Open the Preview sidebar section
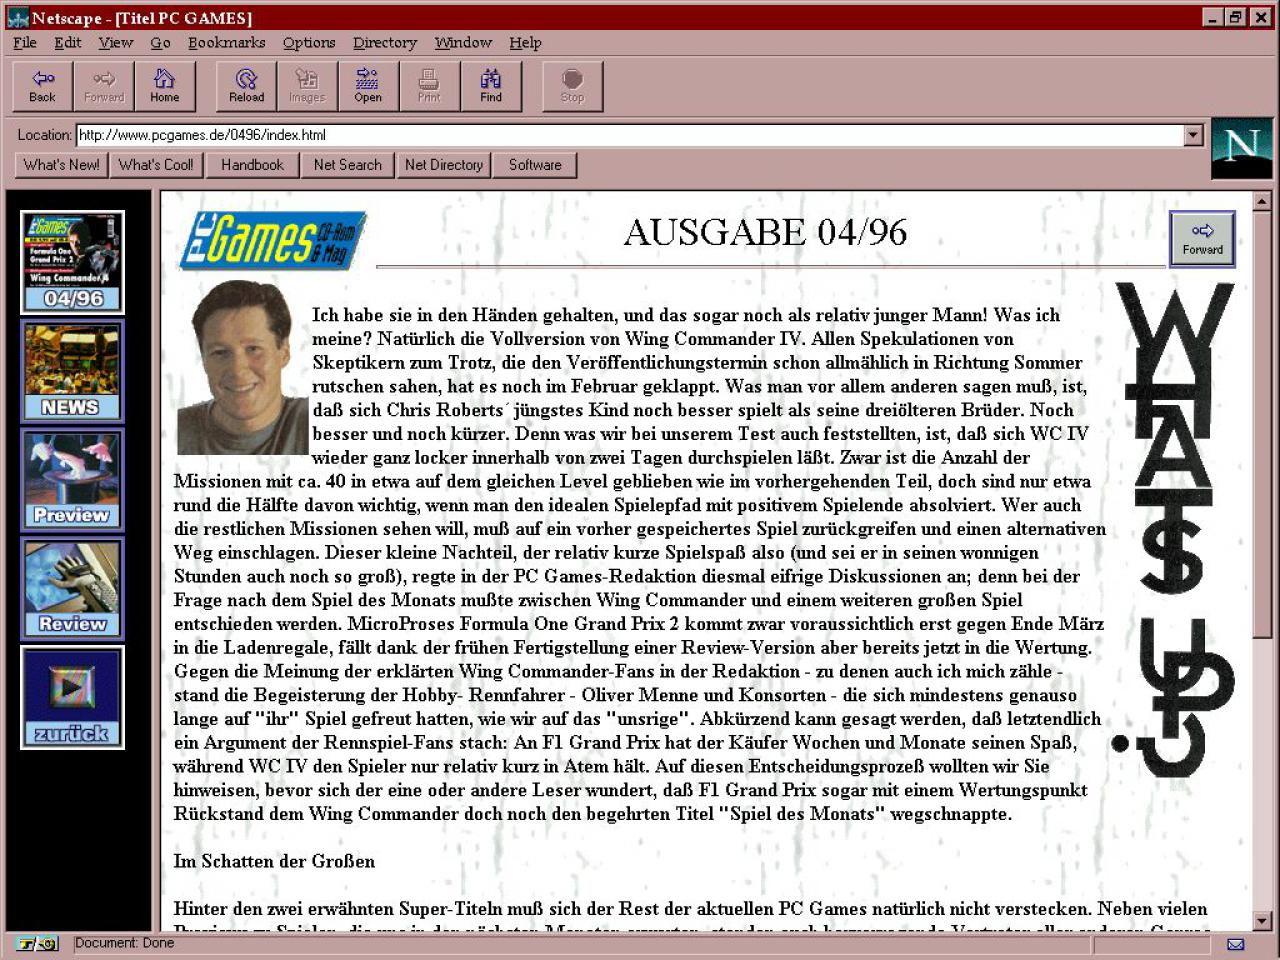The width and height of the screenshot is (1280, 960). click(x=73, y=479)
